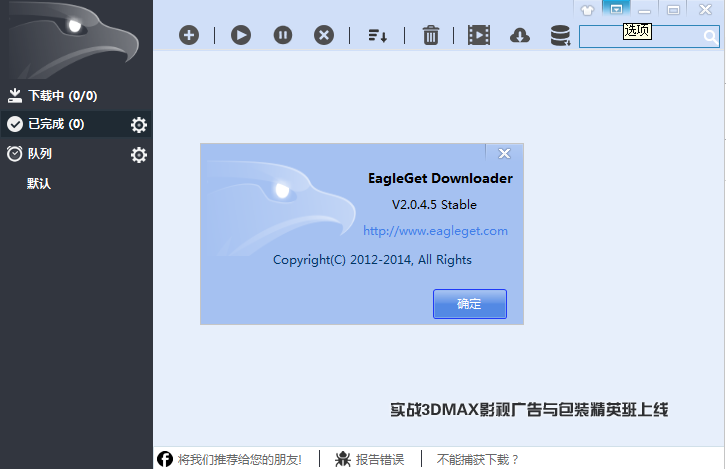This screenshot has width=726, height=469.
Task: Click the Copyright(C) 2012-2014 text
Action: click(372, 260)
